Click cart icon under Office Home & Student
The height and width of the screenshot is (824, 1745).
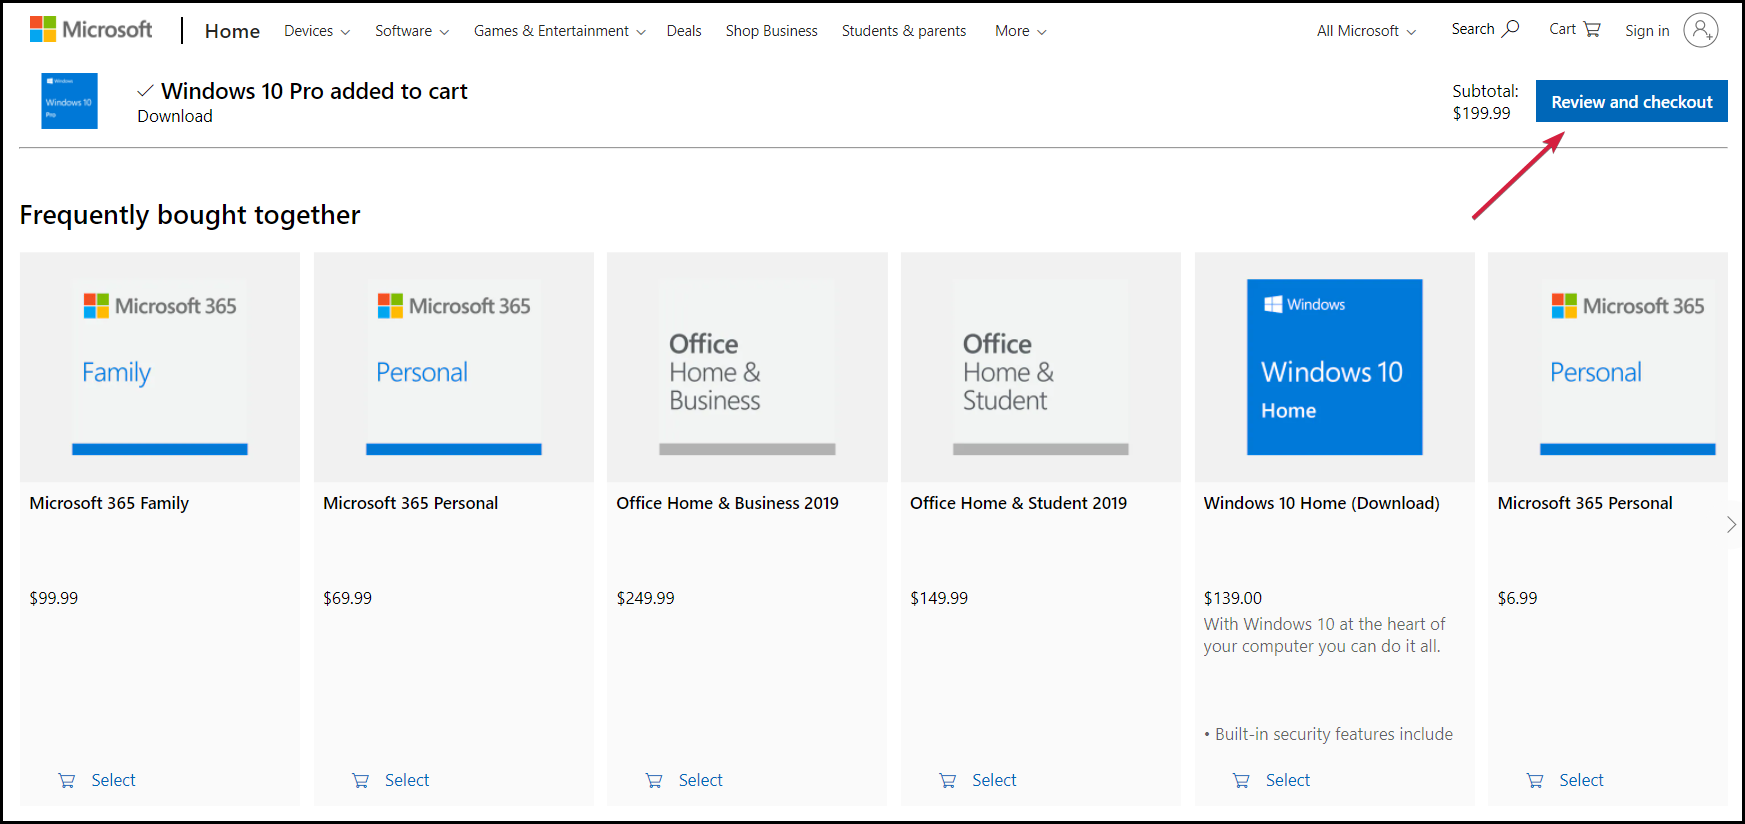(947, 781)
